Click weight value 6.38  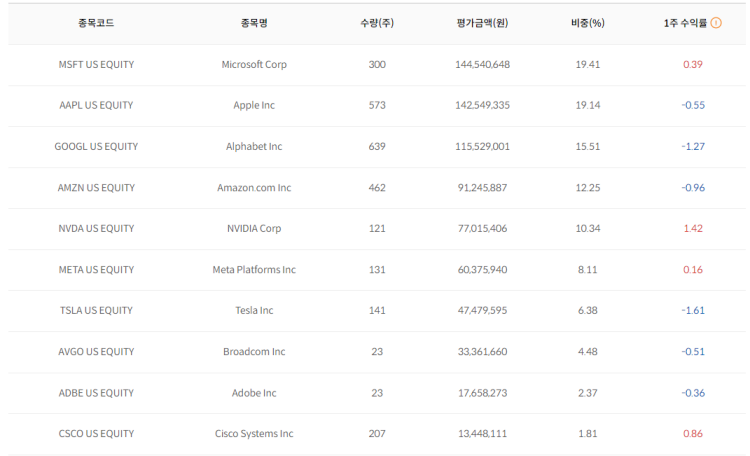coord(587,311)
